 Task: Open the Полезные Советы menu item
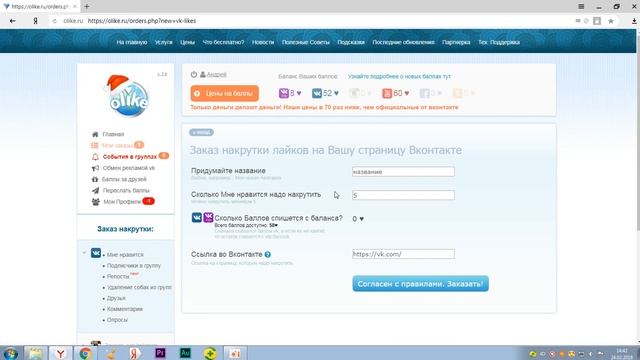point(306,42)
